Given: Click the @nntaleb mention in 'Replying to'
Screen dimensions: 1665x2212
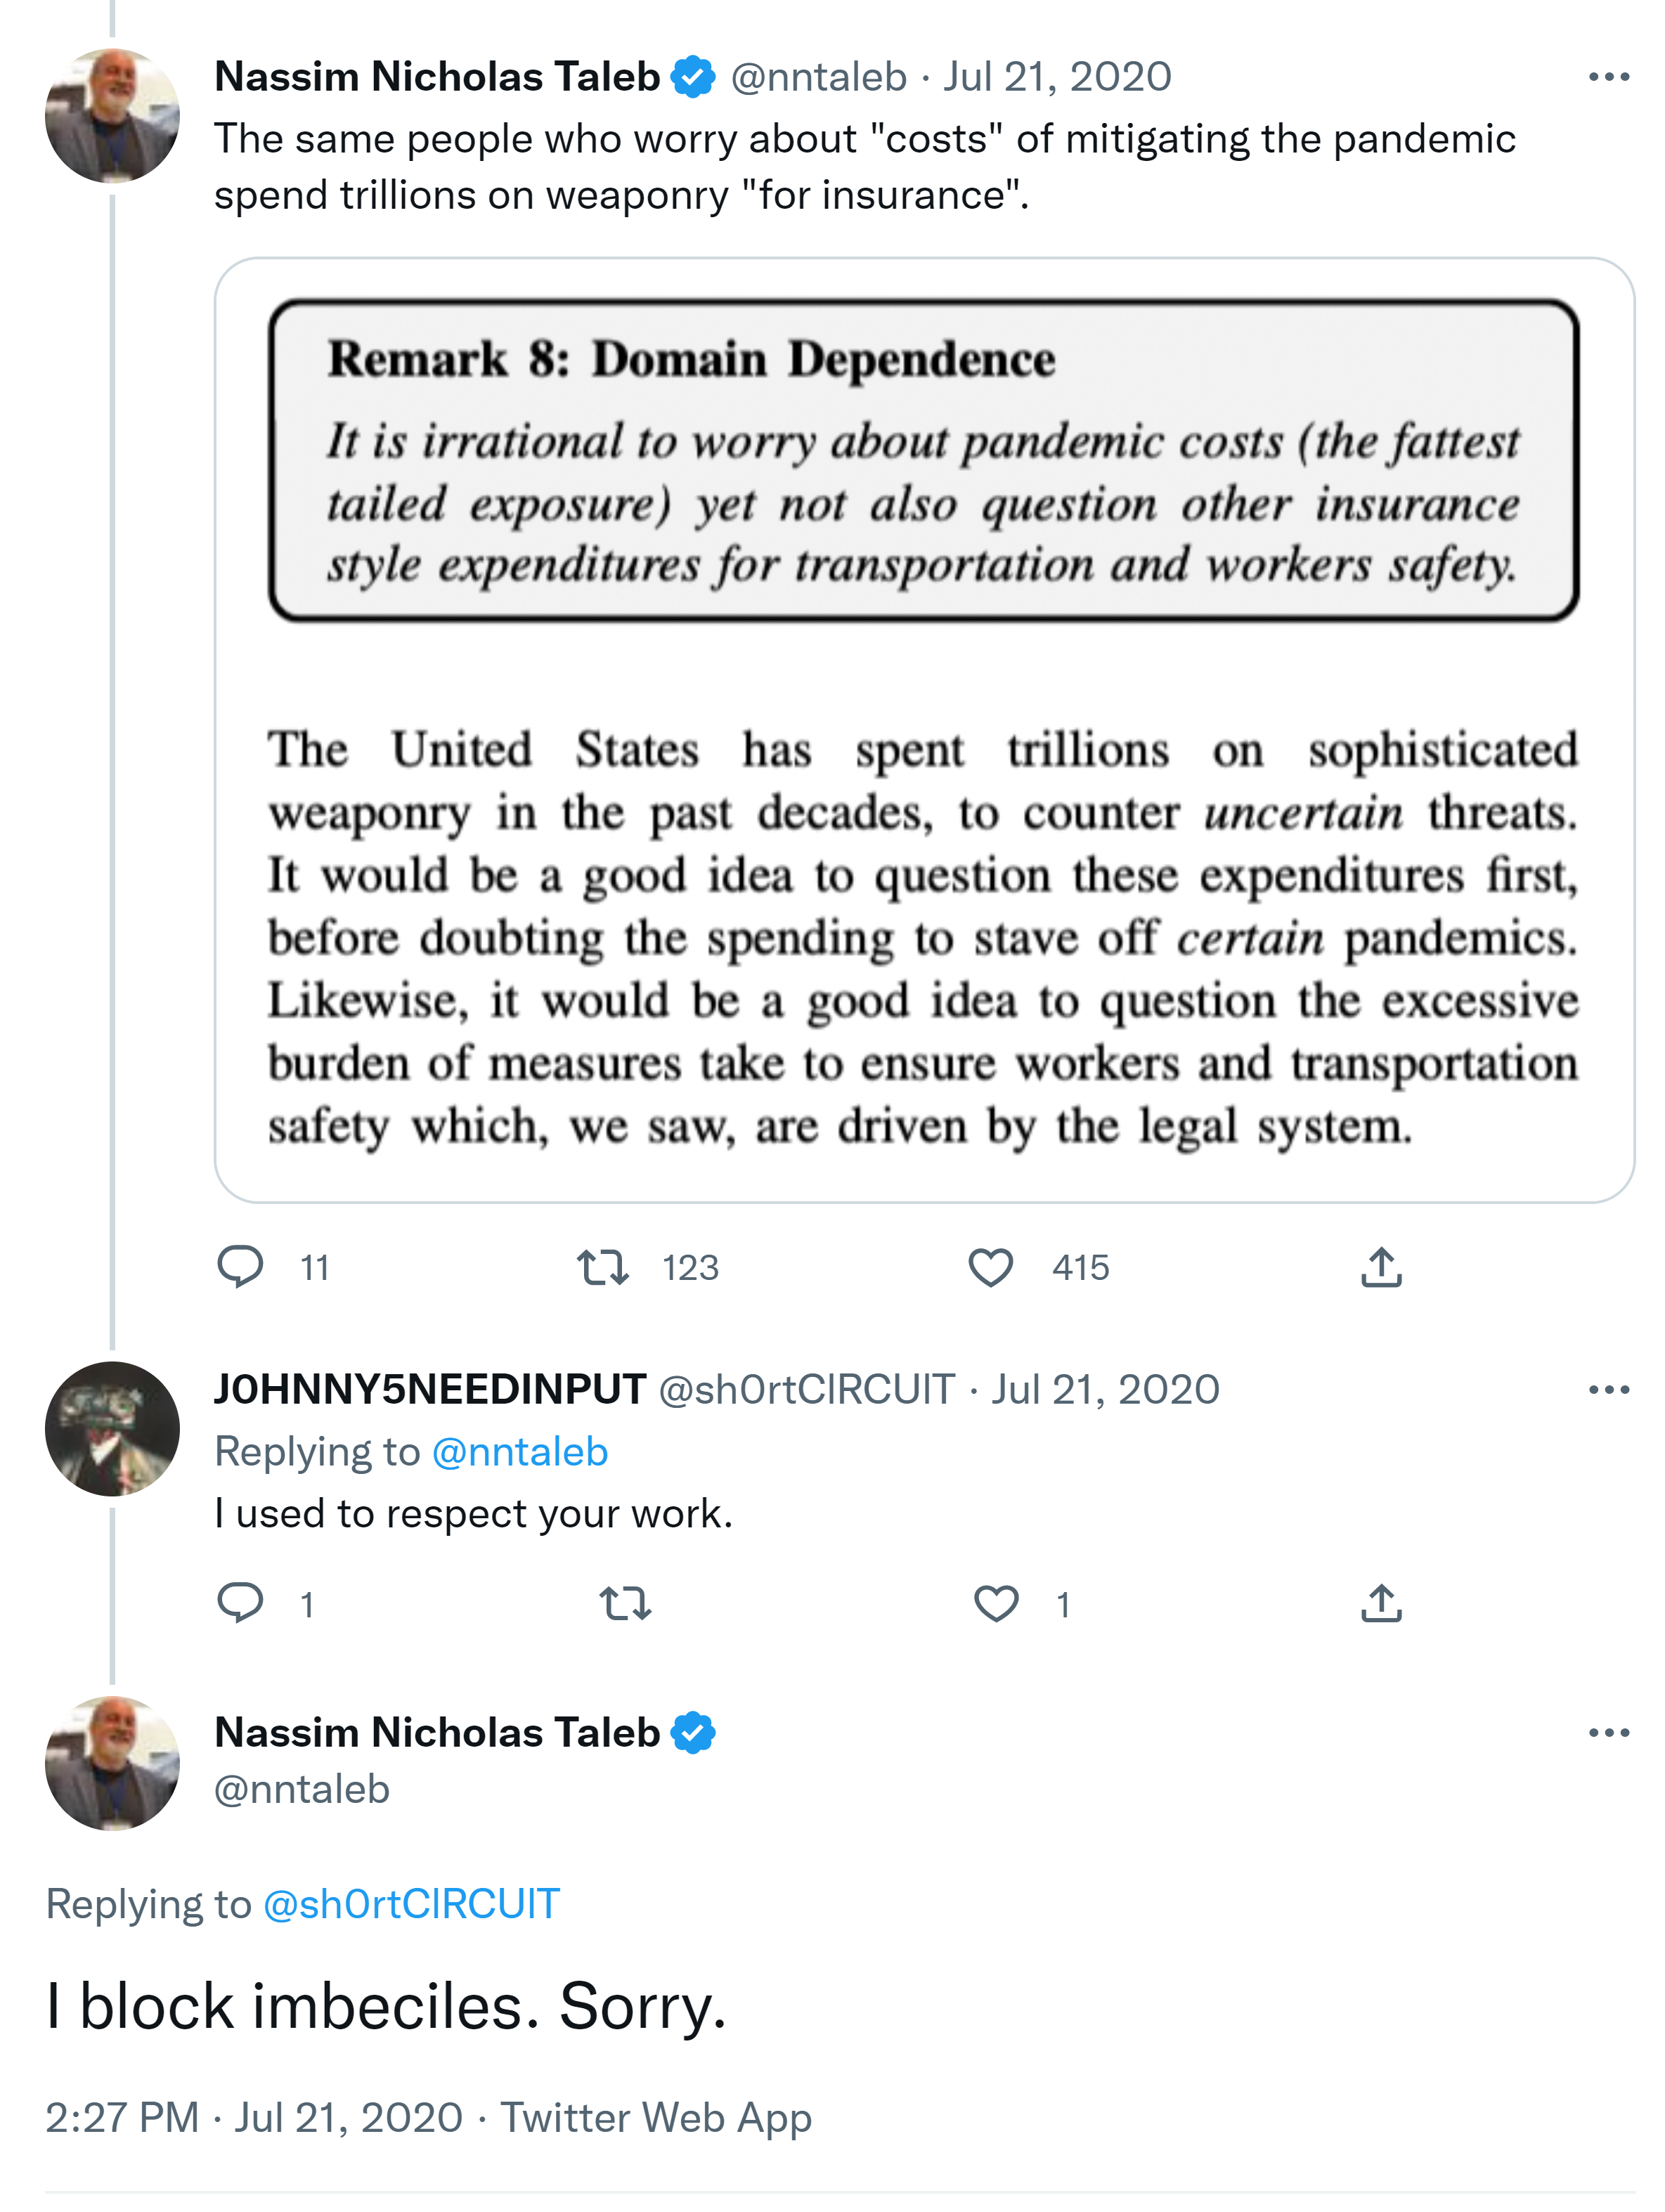Looking at the screenshot, I should click(520, 1451).
